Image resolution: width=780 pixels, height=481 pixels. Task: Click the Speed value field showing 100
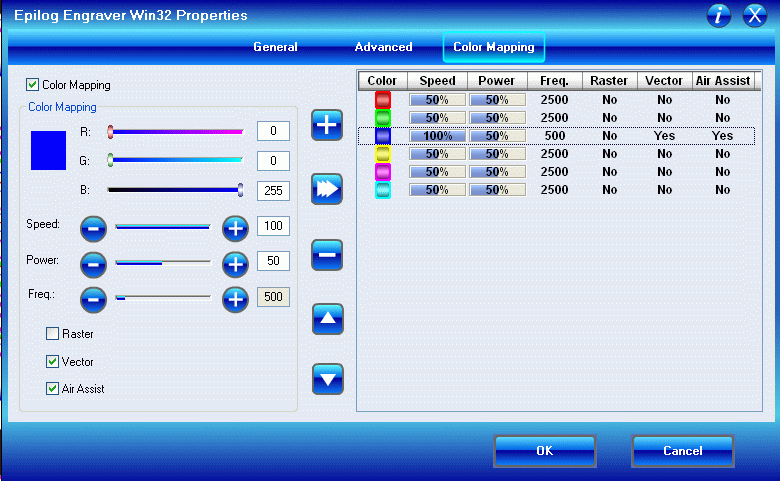(x=273, y=226)
